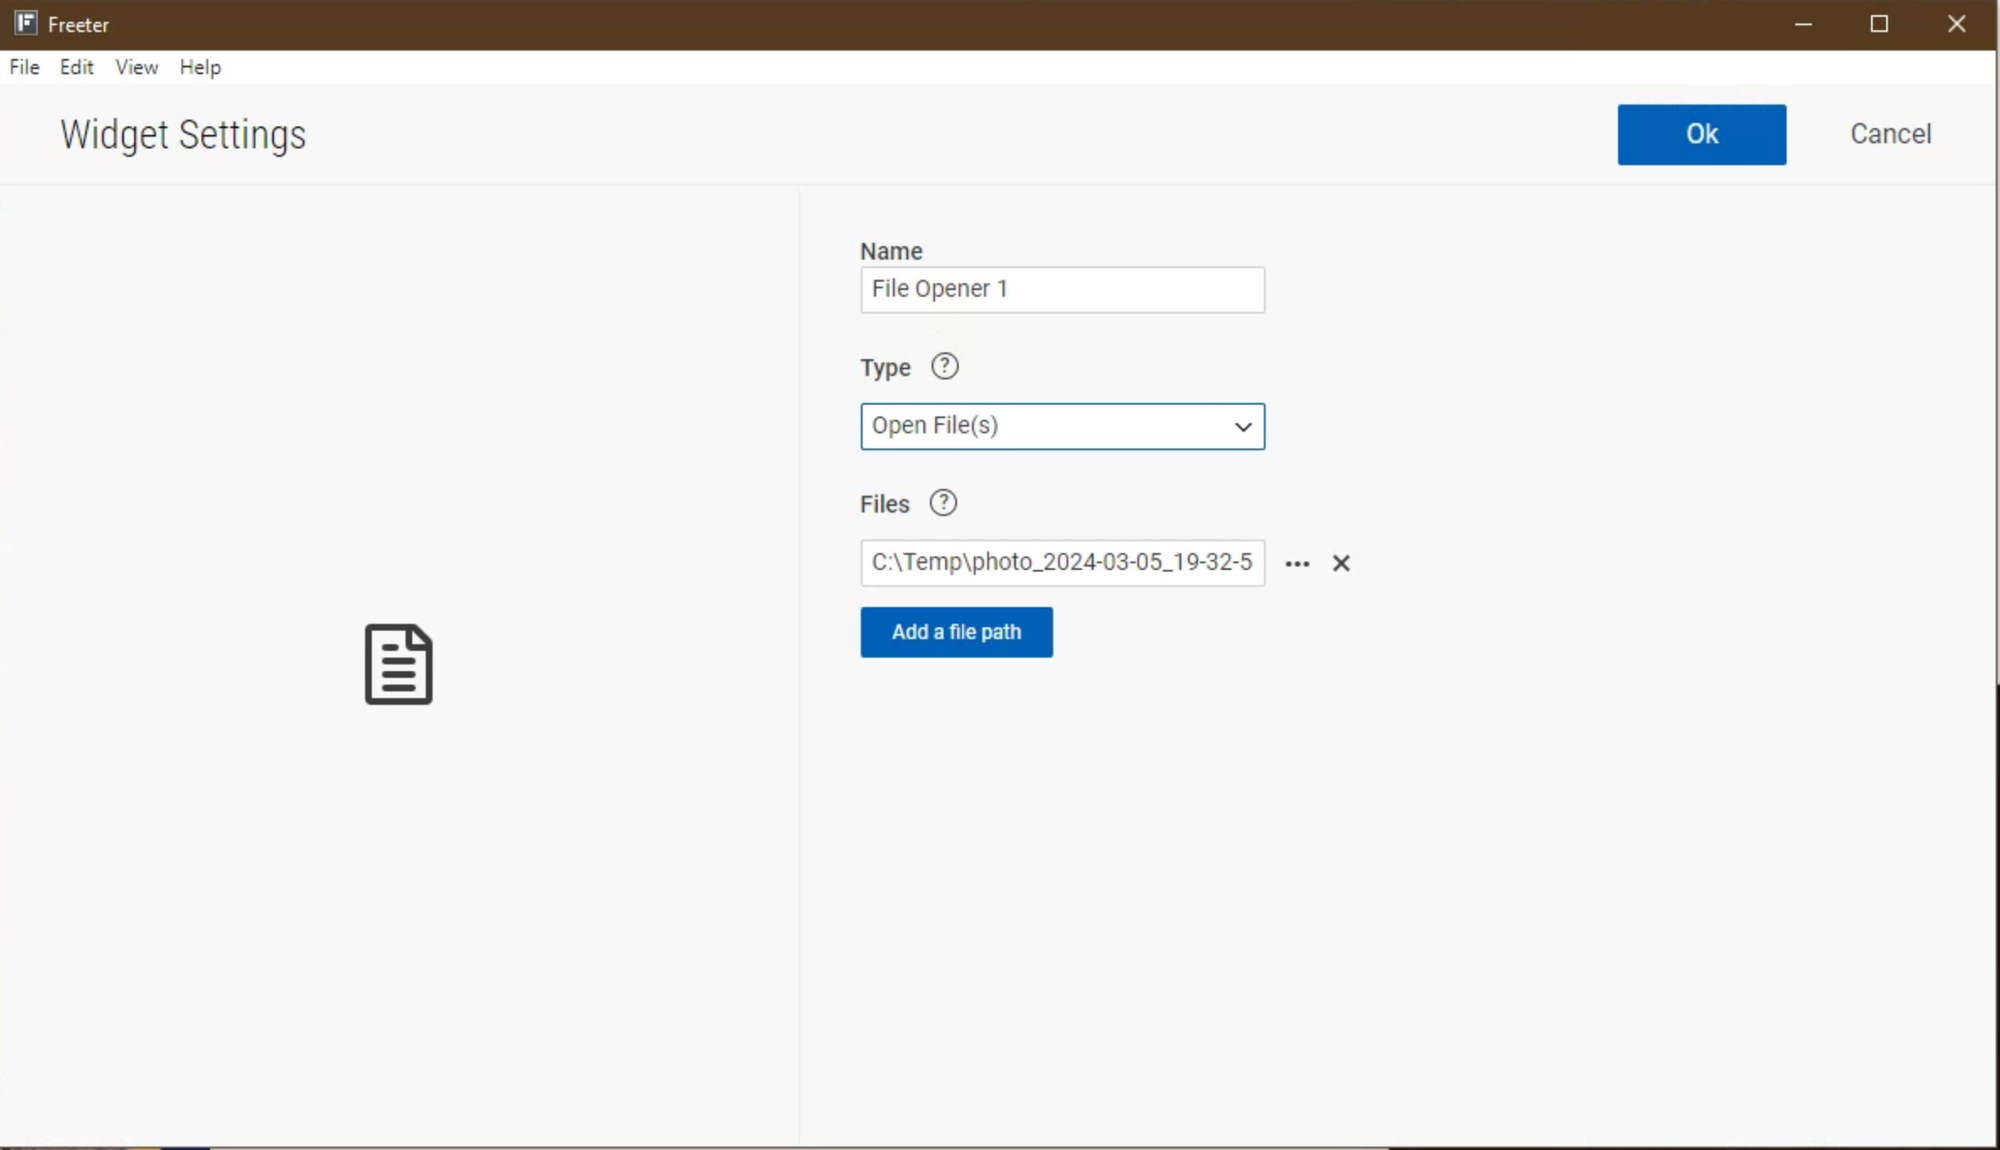Open the View menu
2000x1150 pixels.
(136, 67)
